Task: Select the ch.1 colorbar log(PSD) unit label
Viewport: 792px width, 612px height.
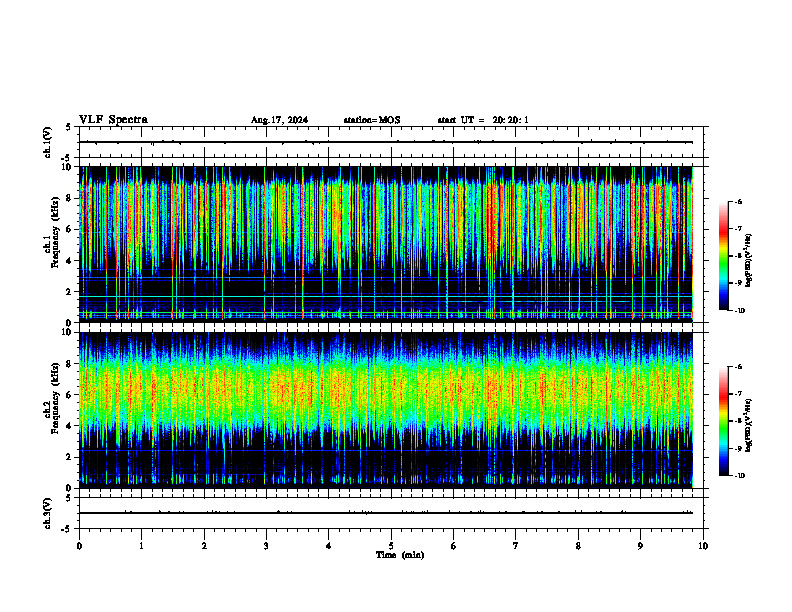Action: 748,261
